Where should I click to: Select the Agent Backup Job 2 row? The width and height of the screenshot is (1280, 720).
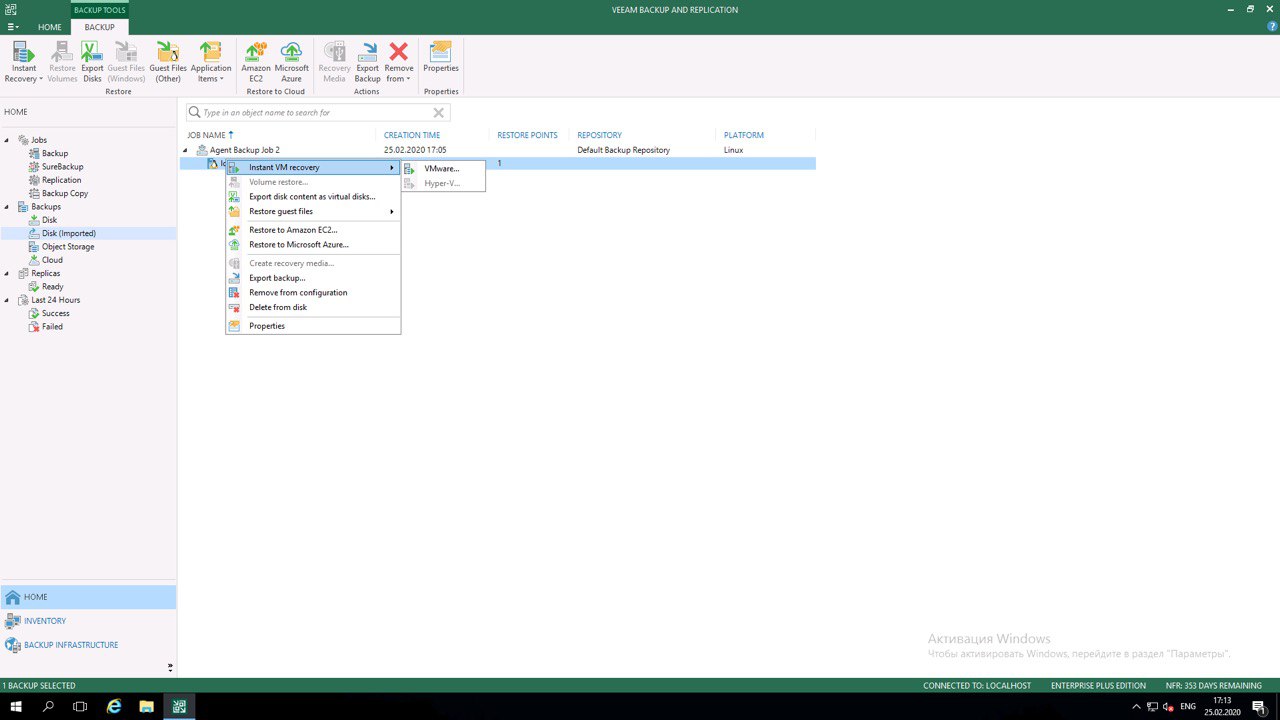coord(497,150)
